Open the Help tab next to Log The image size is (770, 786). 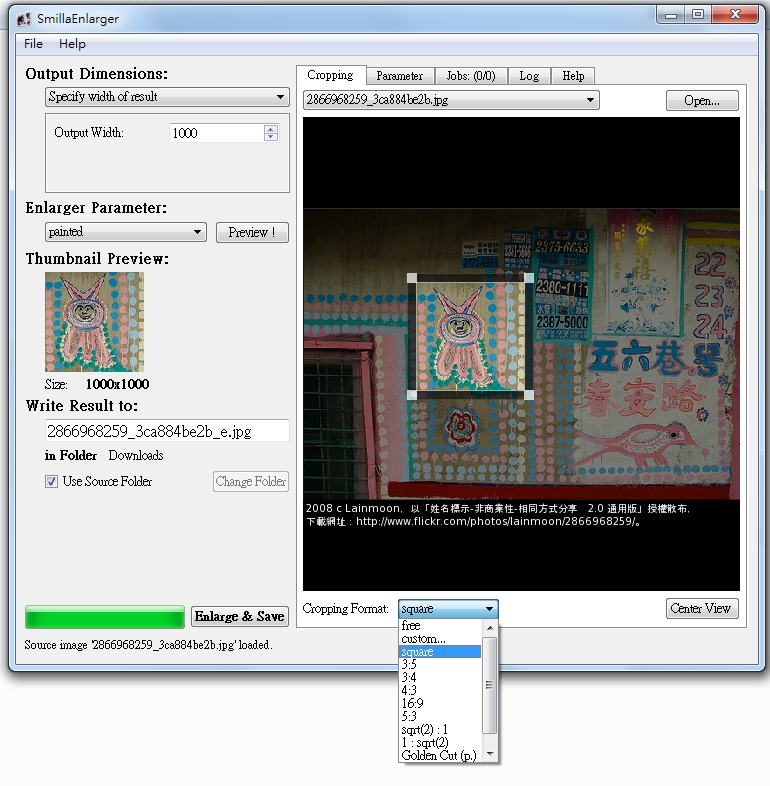573,76
